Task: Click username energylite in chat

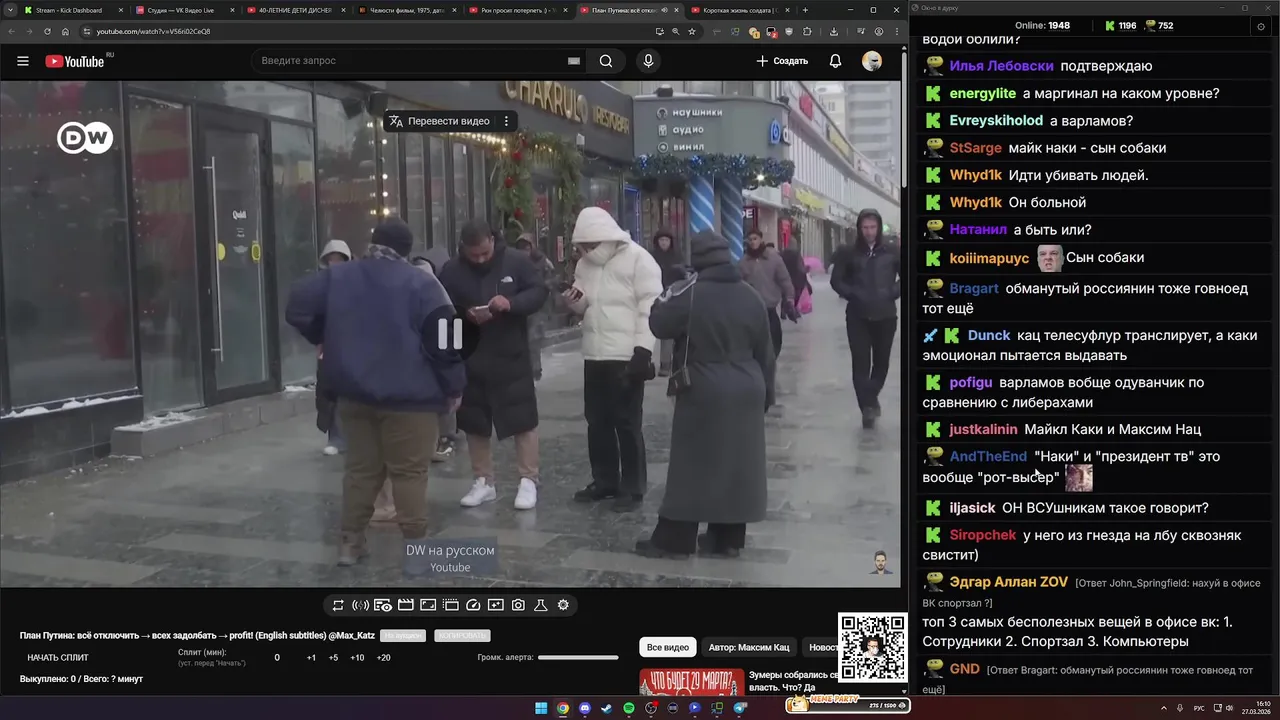Action: pyautogui.click(x=982, y=94)
